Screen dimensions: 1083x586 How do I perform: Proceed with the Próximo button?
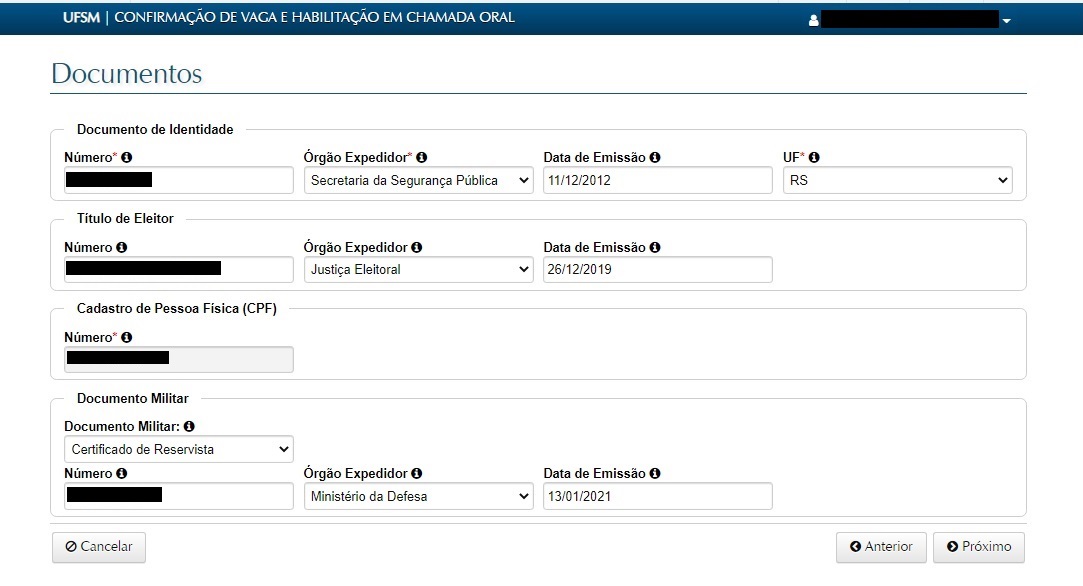pos(978,547)
